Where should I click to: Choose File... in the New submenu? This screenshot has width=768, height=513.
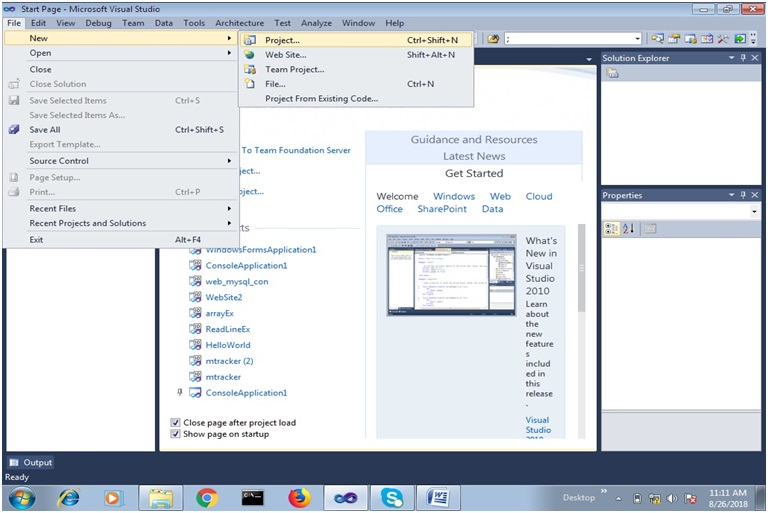pyautogui.click(x=356, y=84)
